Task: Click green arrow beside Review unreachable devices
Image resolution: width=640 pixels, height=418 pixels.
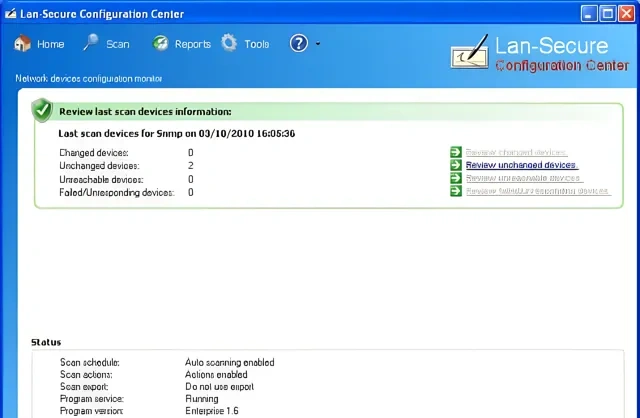Action: coord(456,178)
